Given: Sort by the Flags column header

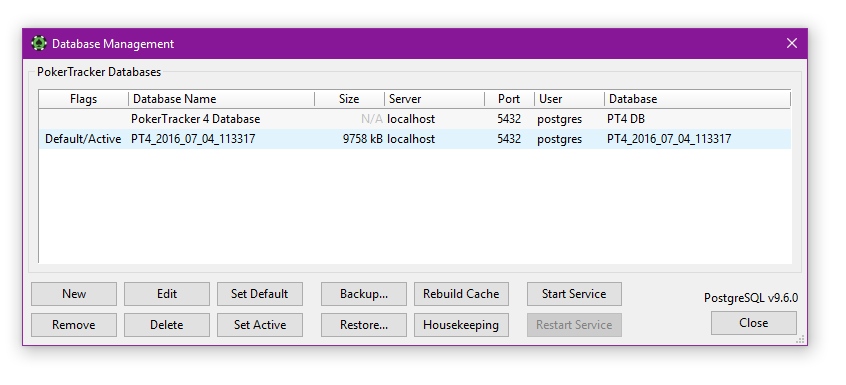Looking at the screenshot, I should tap(84, 99).
